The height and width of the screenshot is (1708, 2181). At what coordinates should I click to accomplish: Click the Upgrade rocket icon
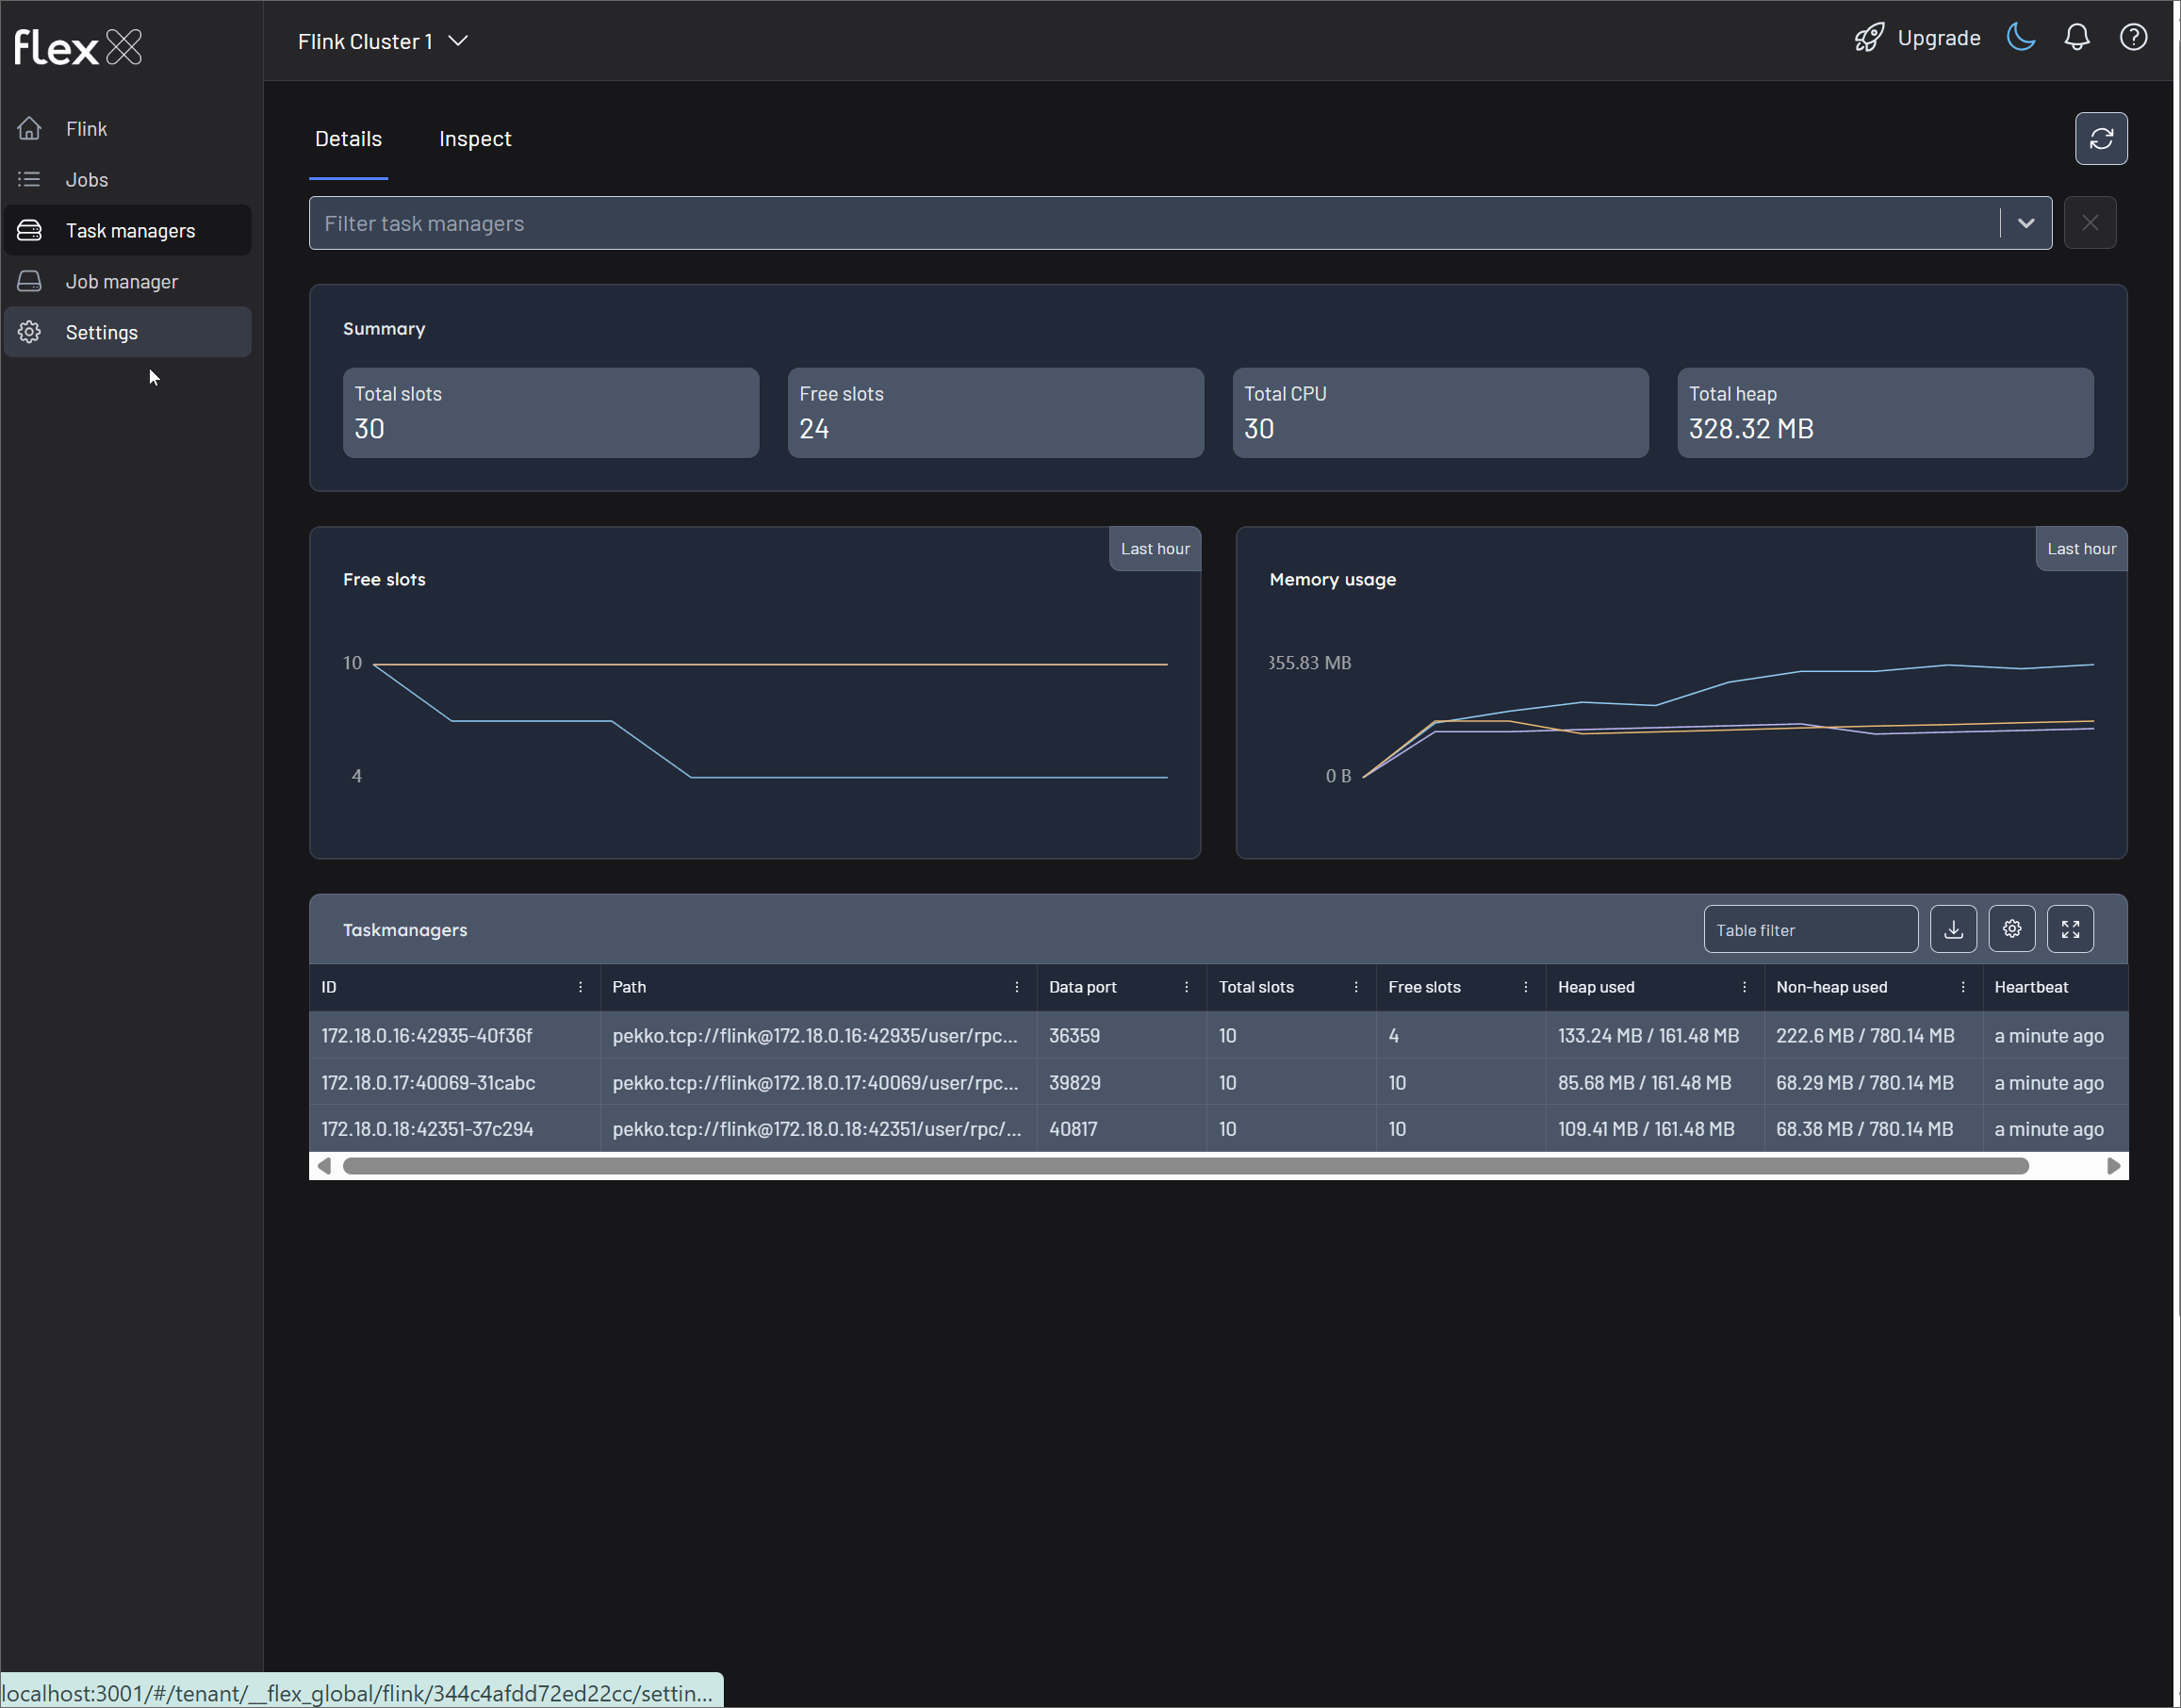click(1868, 39)
